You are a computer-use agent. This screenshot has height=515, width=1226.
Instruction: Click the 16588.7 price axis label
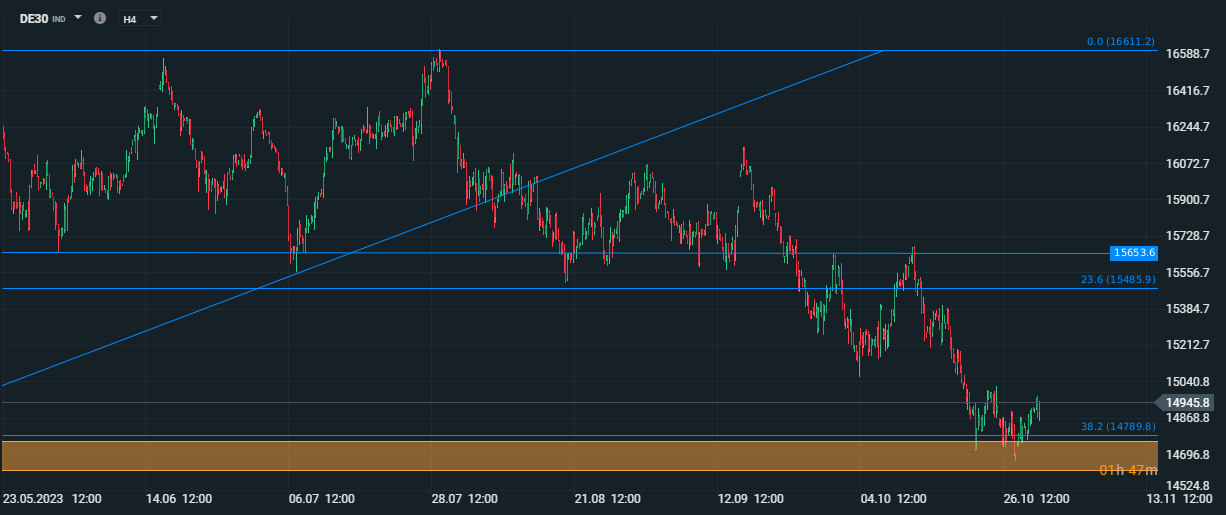pos(1188,54)
